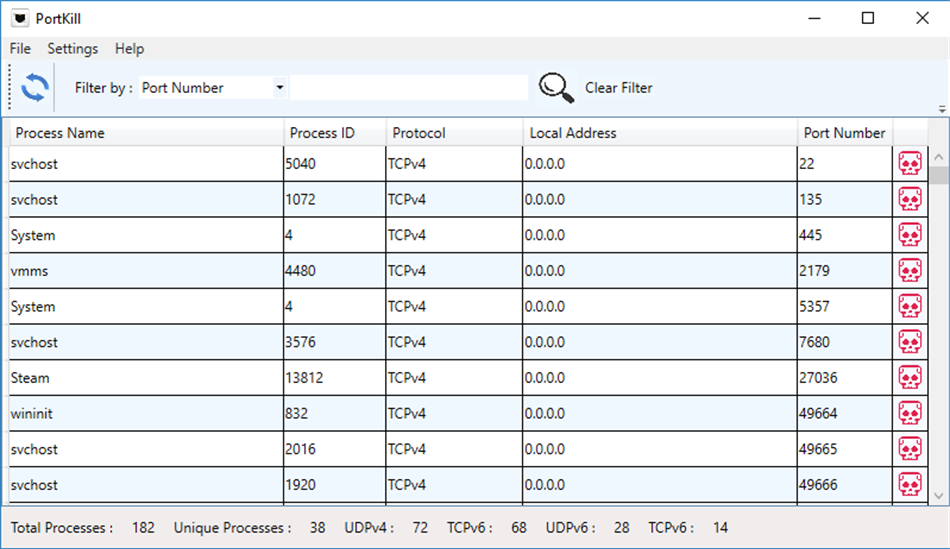This screenshot has height=549, width=950.
Task: Kill vmms process on port 2179
Action: point(909,271)
